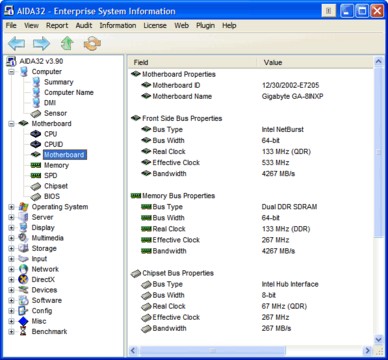This screenshot has height=360, width=388.
Task: Click the vertical scrollbar down arrow
Action: [x=378, y=340]
